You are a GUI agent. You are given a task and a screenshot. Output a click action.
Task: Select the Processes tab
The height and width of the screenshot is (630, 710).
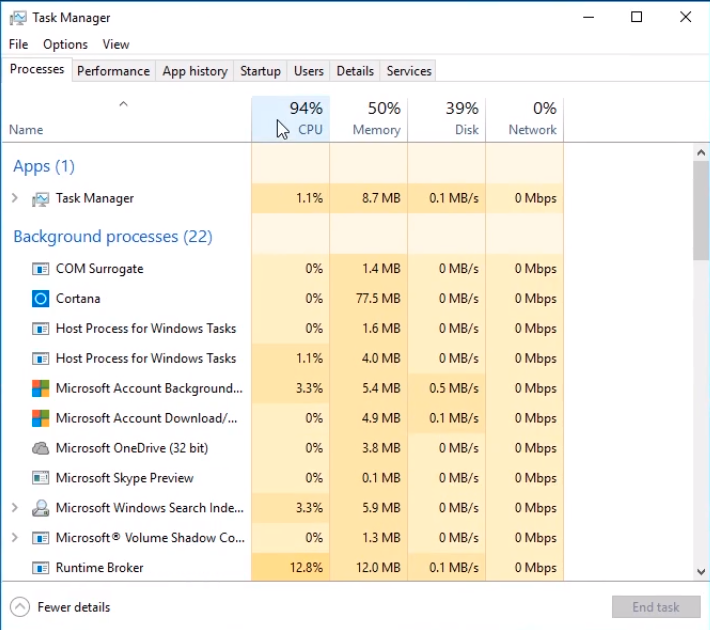[37, 69]
